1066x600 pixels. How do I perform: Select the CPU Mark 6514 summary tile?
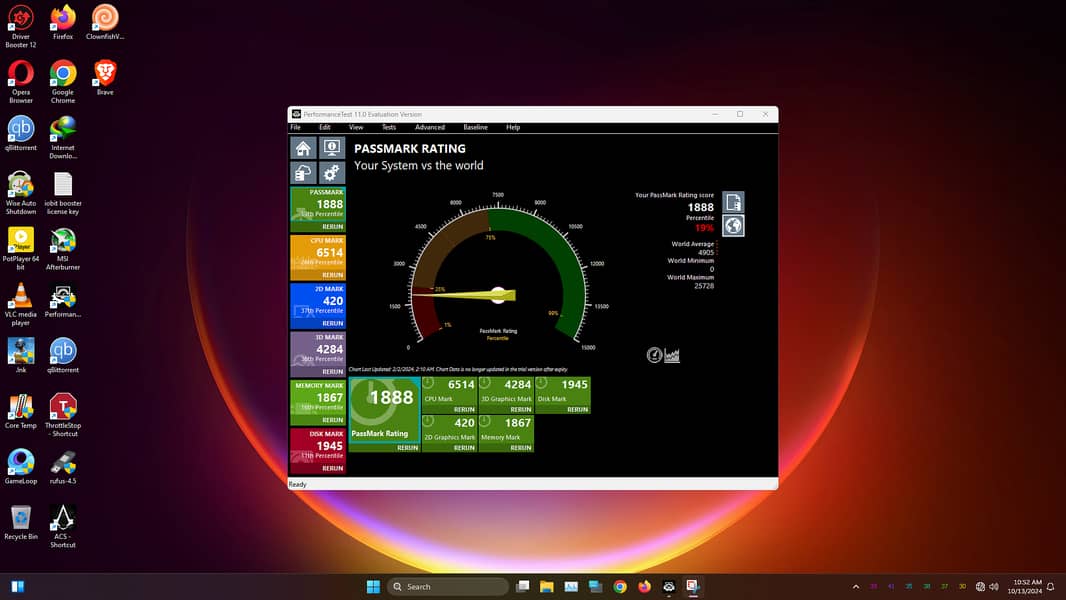[x=449, y=391]
